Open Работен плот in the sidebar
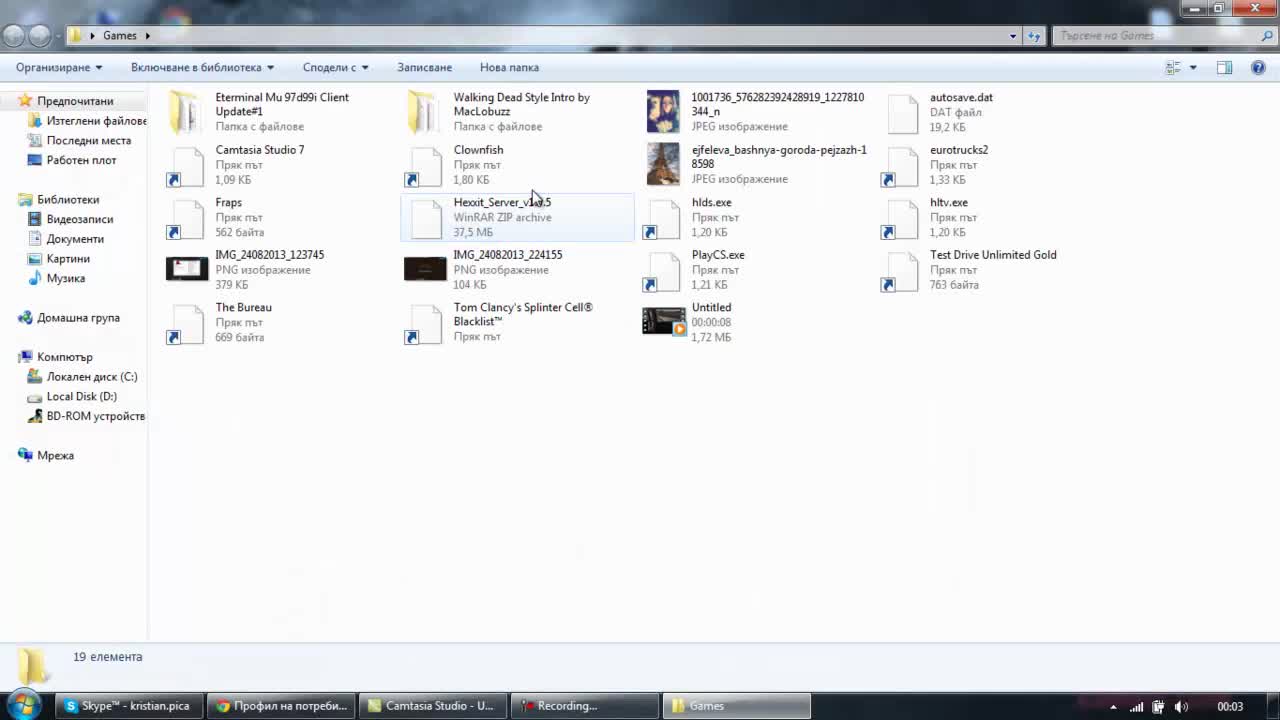 click(x=81, y=160)
